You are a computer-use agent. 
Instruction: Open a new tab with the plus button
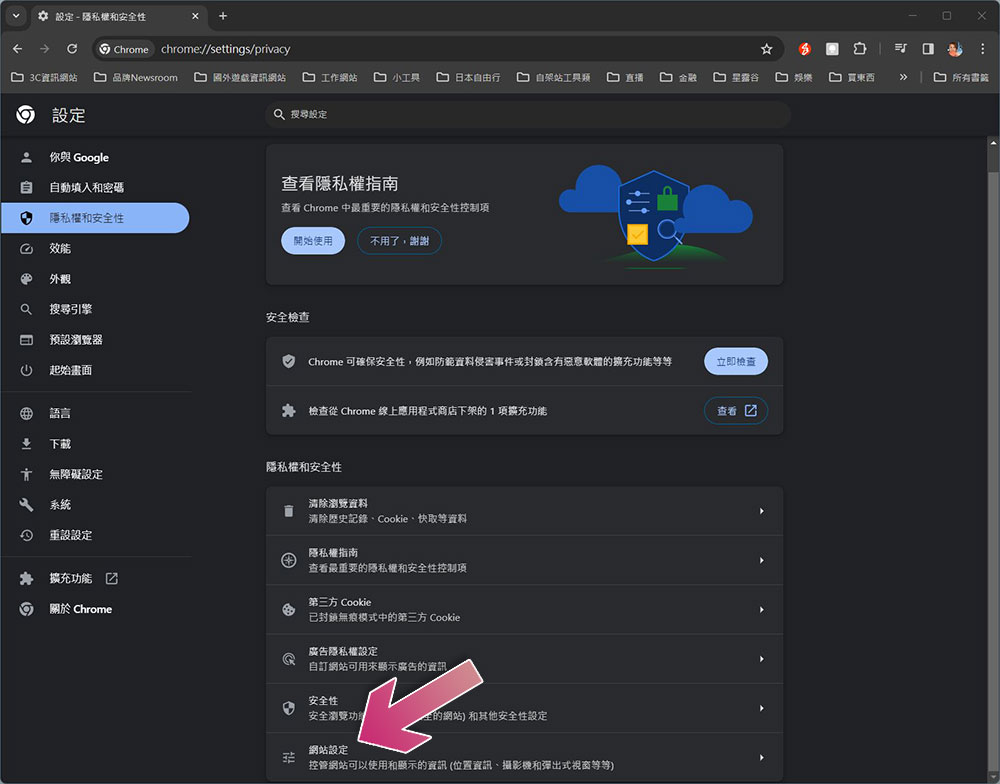(x=223, y=16)
